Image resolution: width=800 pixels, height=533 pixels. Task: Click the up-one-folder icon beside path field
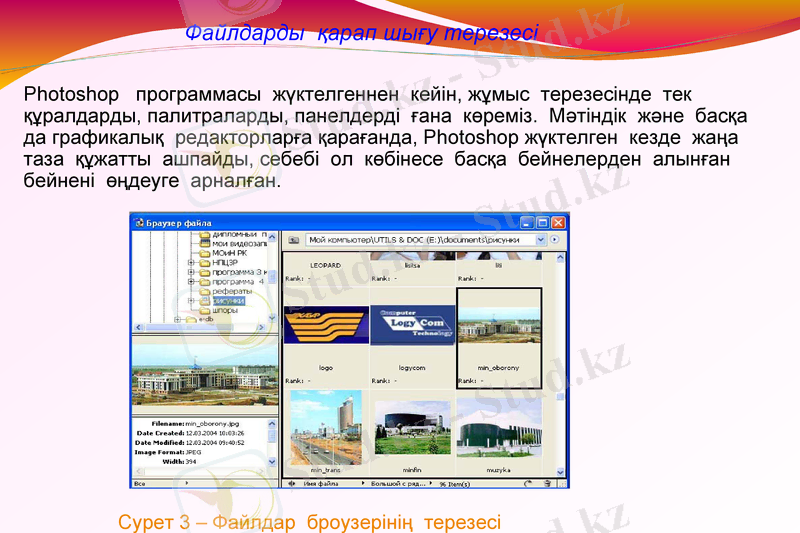click(293, 240)
